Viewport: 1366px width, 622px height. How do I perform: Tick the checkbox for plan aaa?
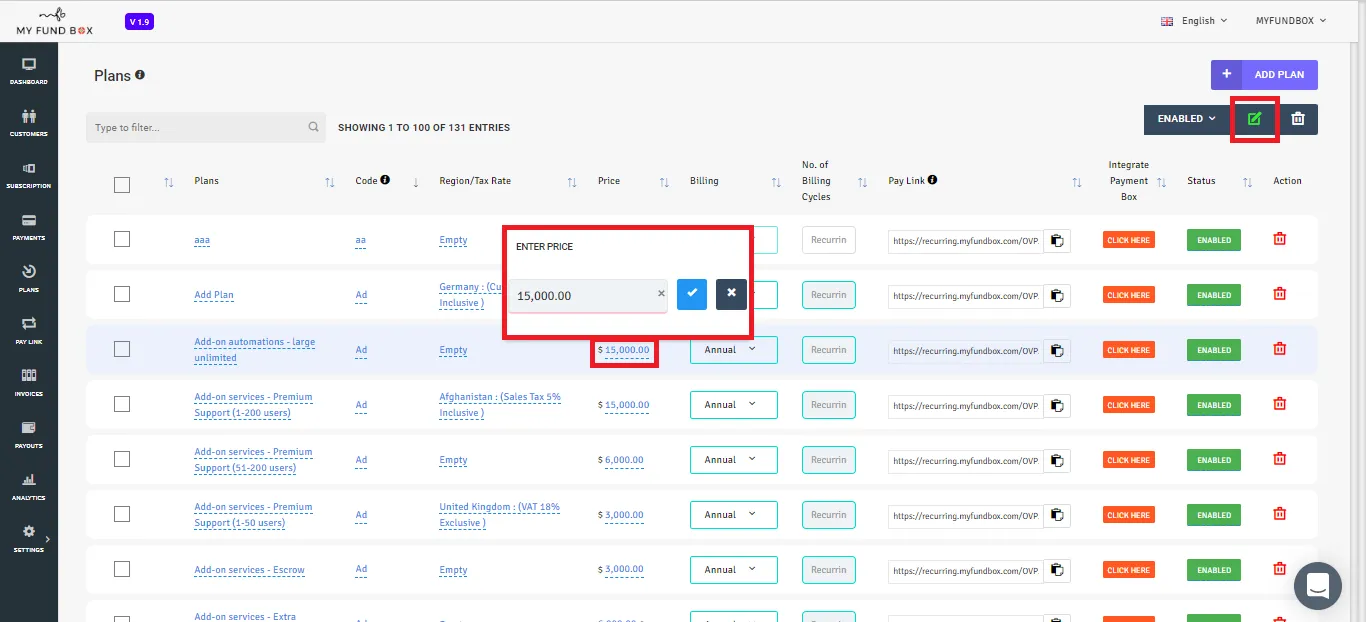coord(122,239)
